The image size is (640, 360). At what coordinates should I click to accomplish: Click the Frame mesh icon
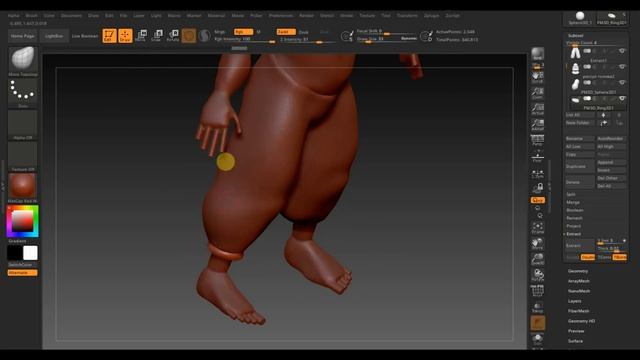click(538, 227)
